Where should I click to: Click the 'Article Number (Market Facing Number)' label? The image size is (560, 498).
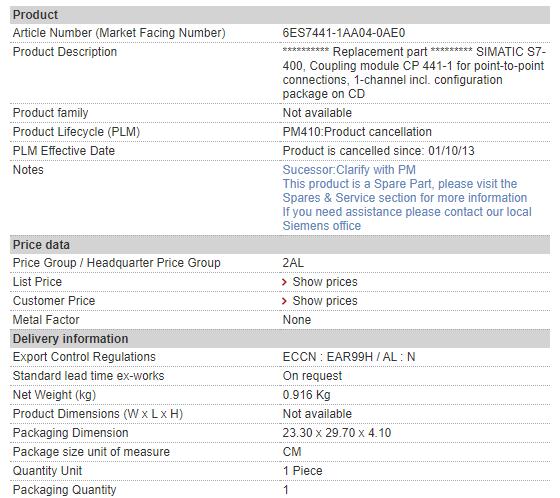[x=119, y=33]
